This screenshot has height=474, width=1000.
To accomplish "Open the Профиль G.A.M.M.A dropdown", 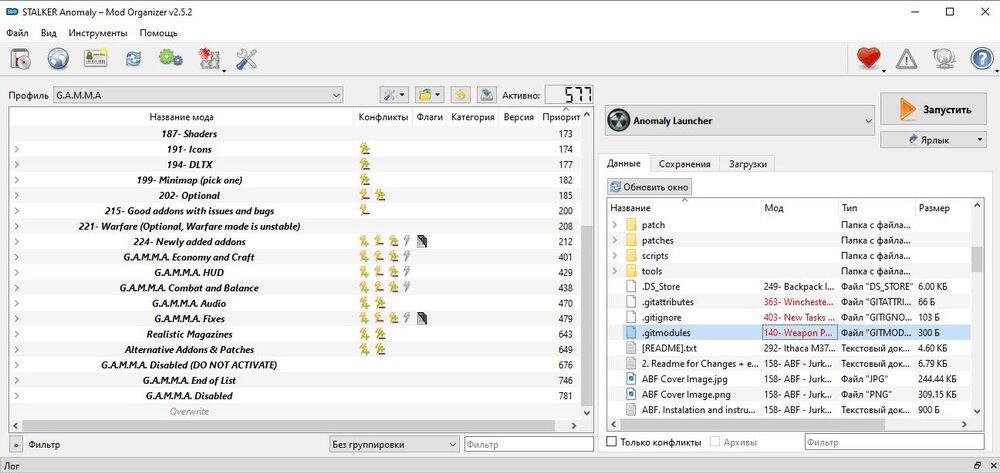I will pos(198,95).
